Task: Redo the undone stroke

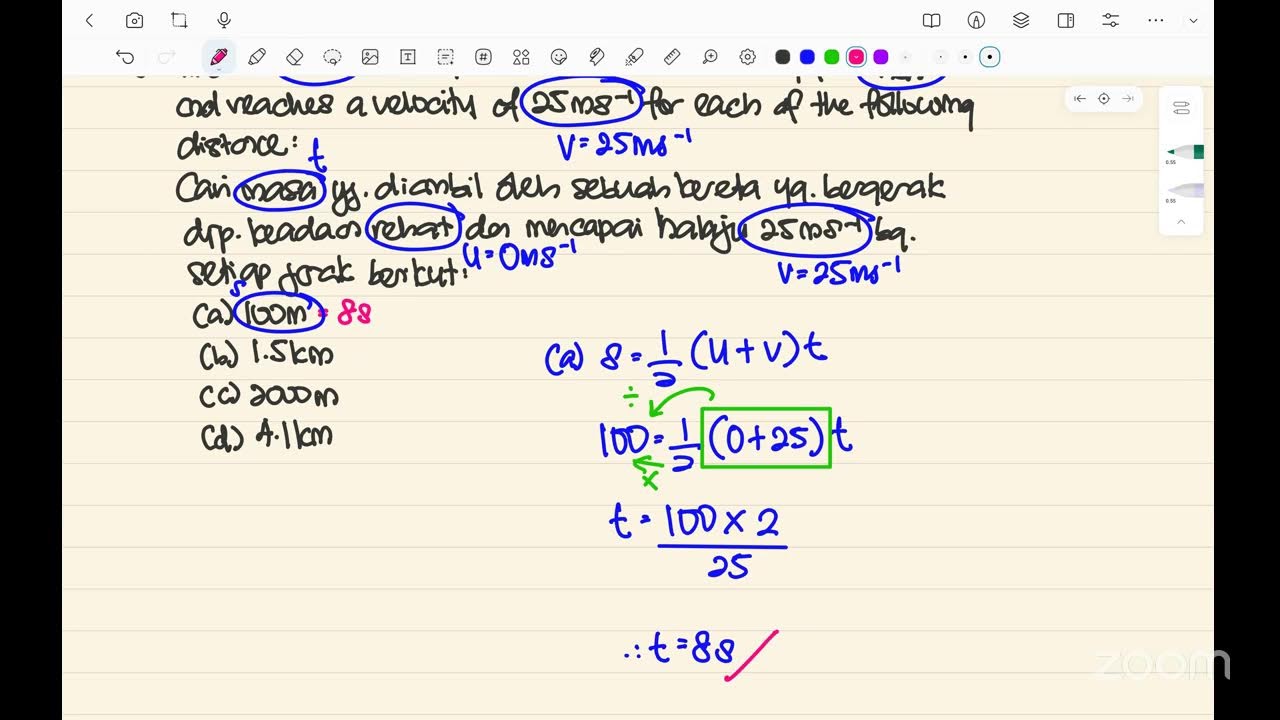Action: pyautogui.click(x=167, y=57)
